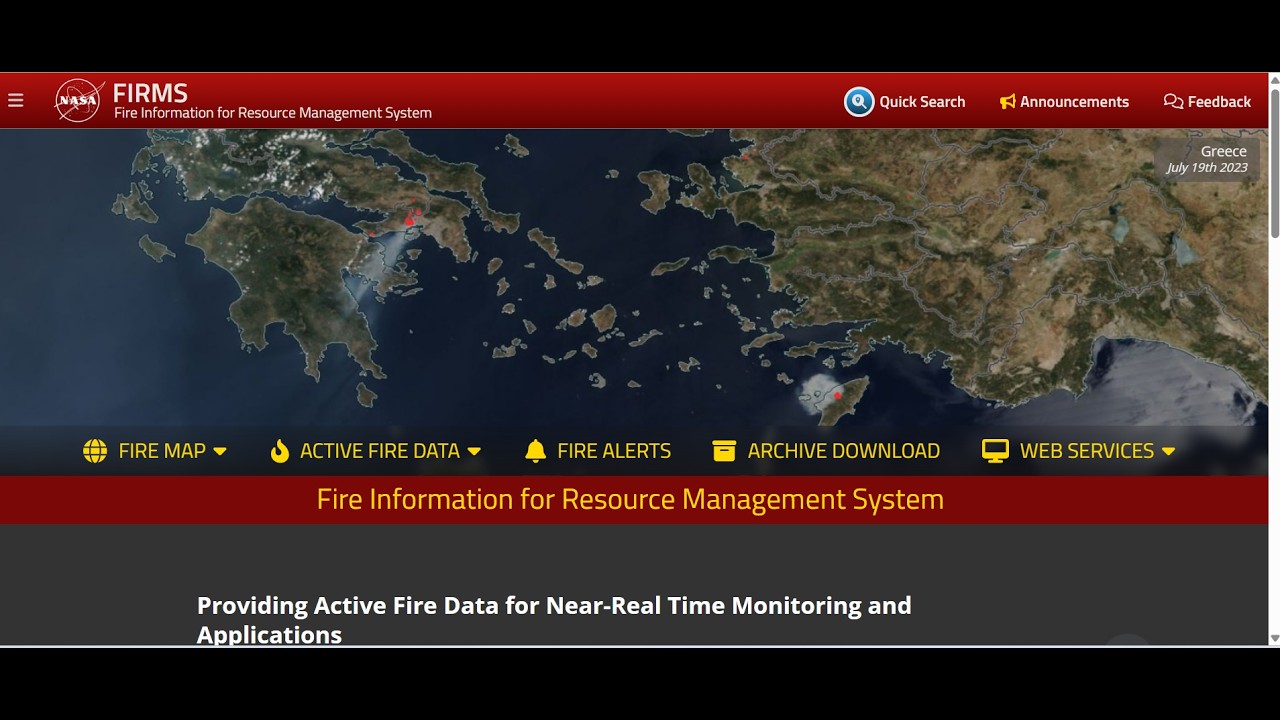
Task: Click the Providing Active Fire Data heading
Action: click(554, 620)
